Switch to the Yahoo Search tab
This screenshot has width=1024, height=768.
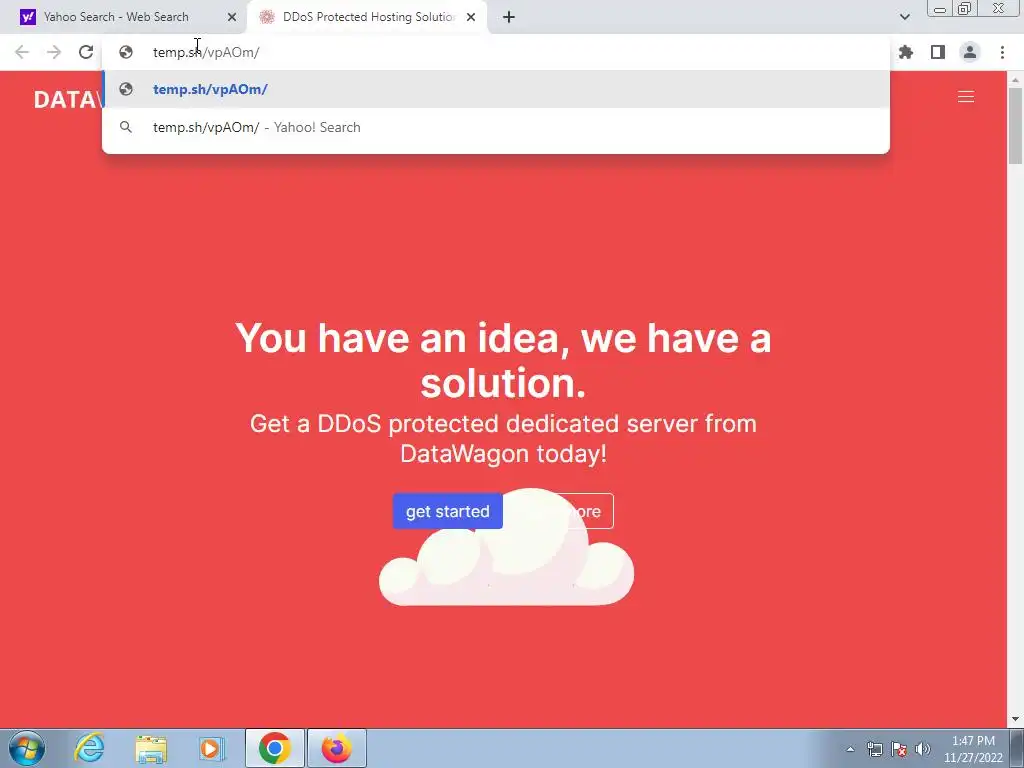click(122, 17)
